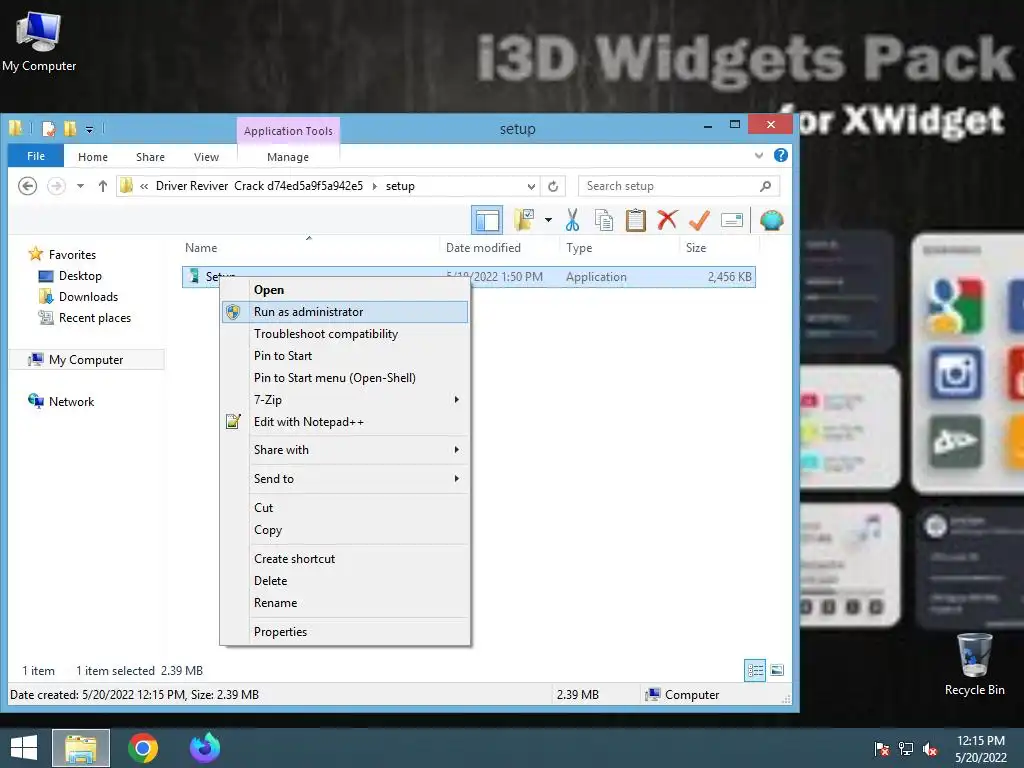Select Troubleshoot compatibility
Screen dimensions: 1024x768
345,334
